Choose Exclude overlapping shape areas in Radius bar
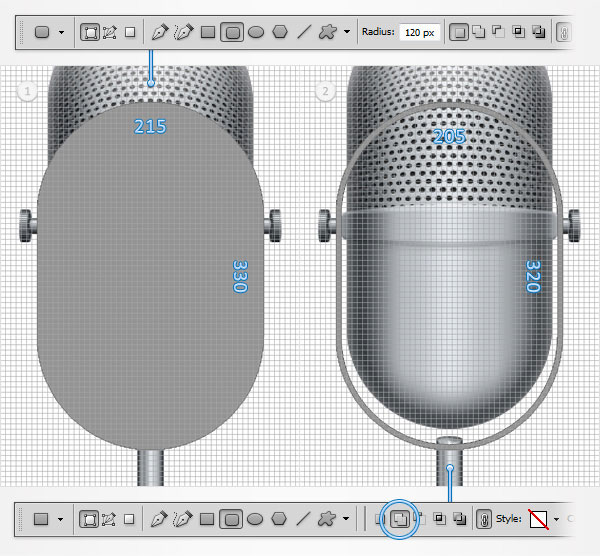Image resolution: width=600 pixels, height=556 pixels. click(539, 32)
